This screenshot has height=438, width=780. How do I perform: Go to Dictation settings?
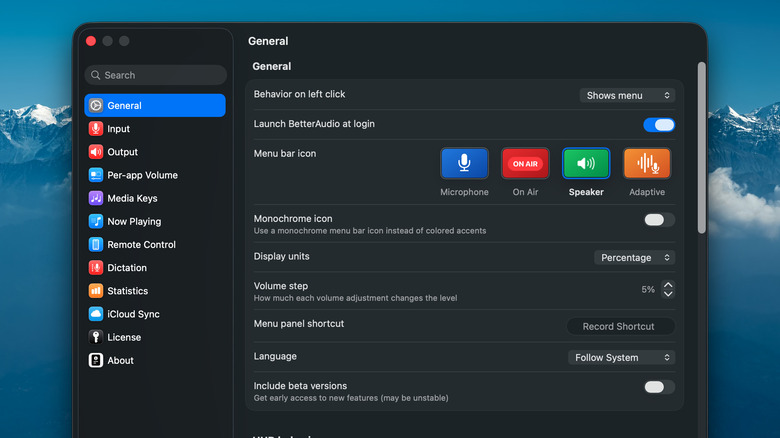[155, 267]
